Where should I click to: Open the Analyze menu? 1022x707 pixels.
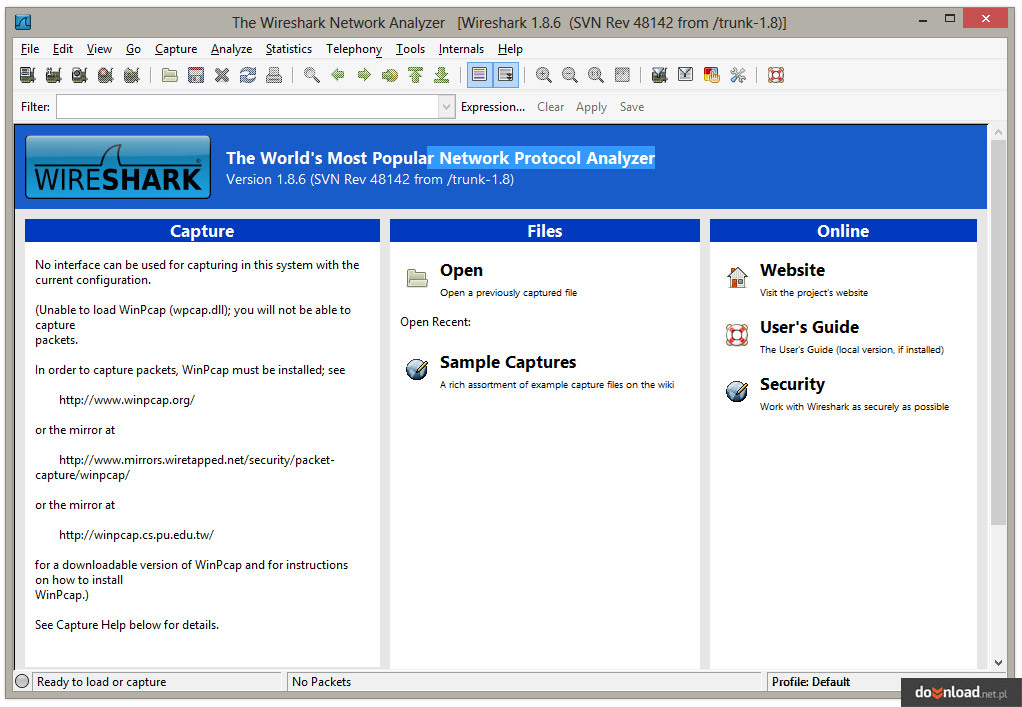pyautogui.click(x=231, y=49)
